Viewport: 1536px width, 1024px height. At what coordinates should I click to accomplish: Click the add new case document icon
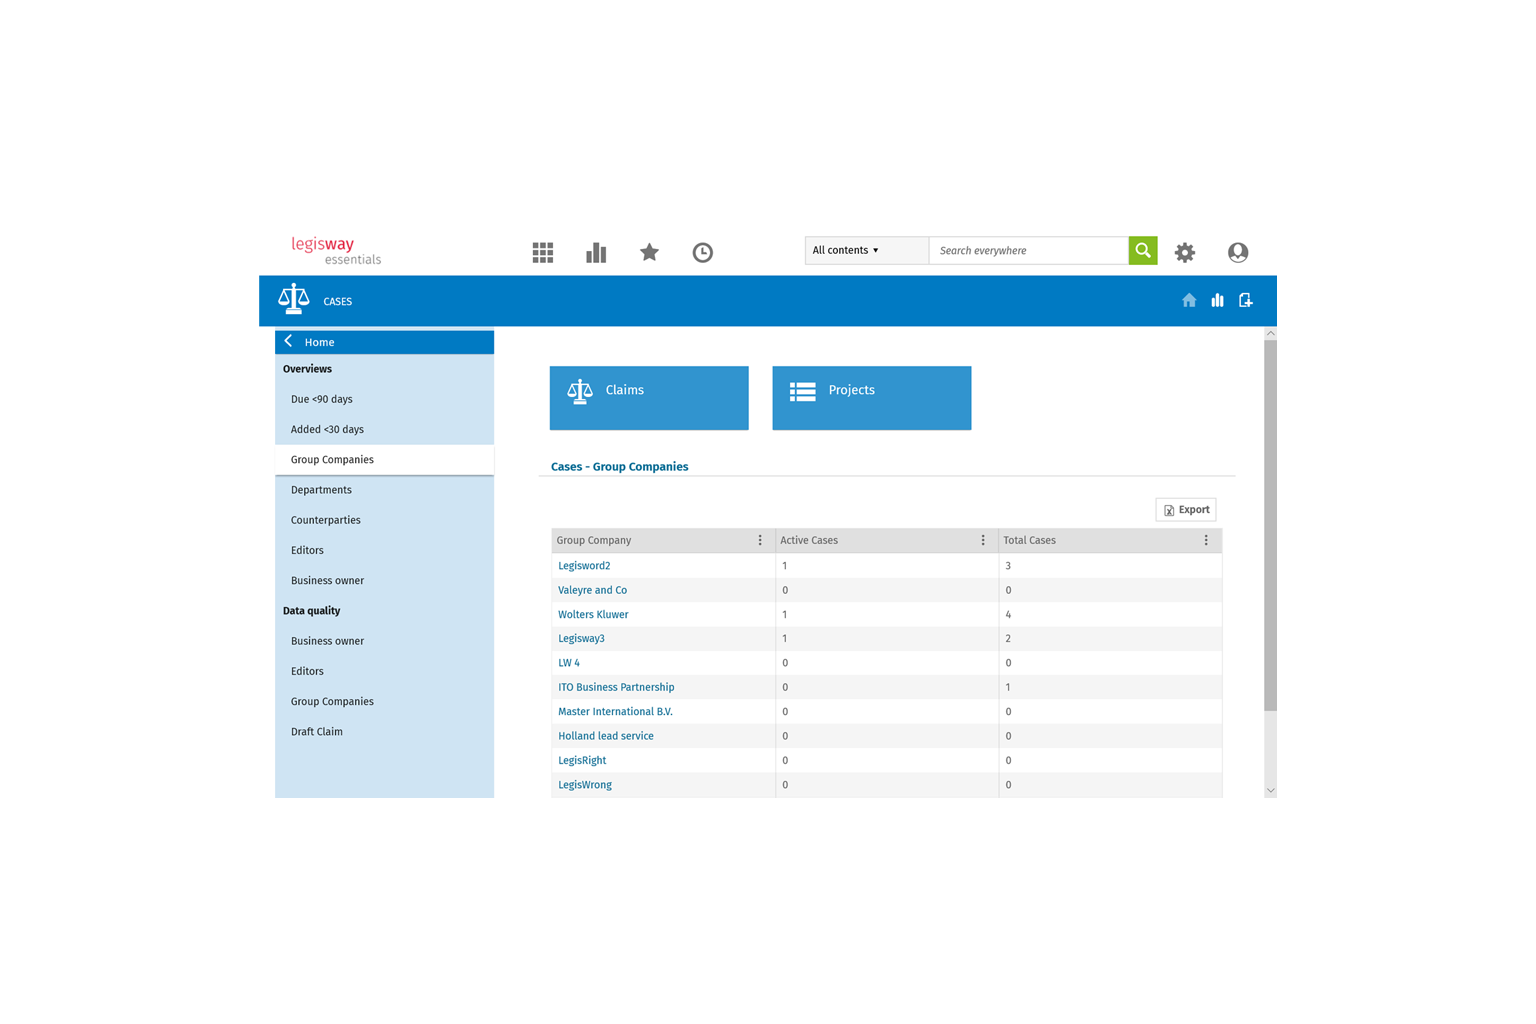[x=1245, y=300]
